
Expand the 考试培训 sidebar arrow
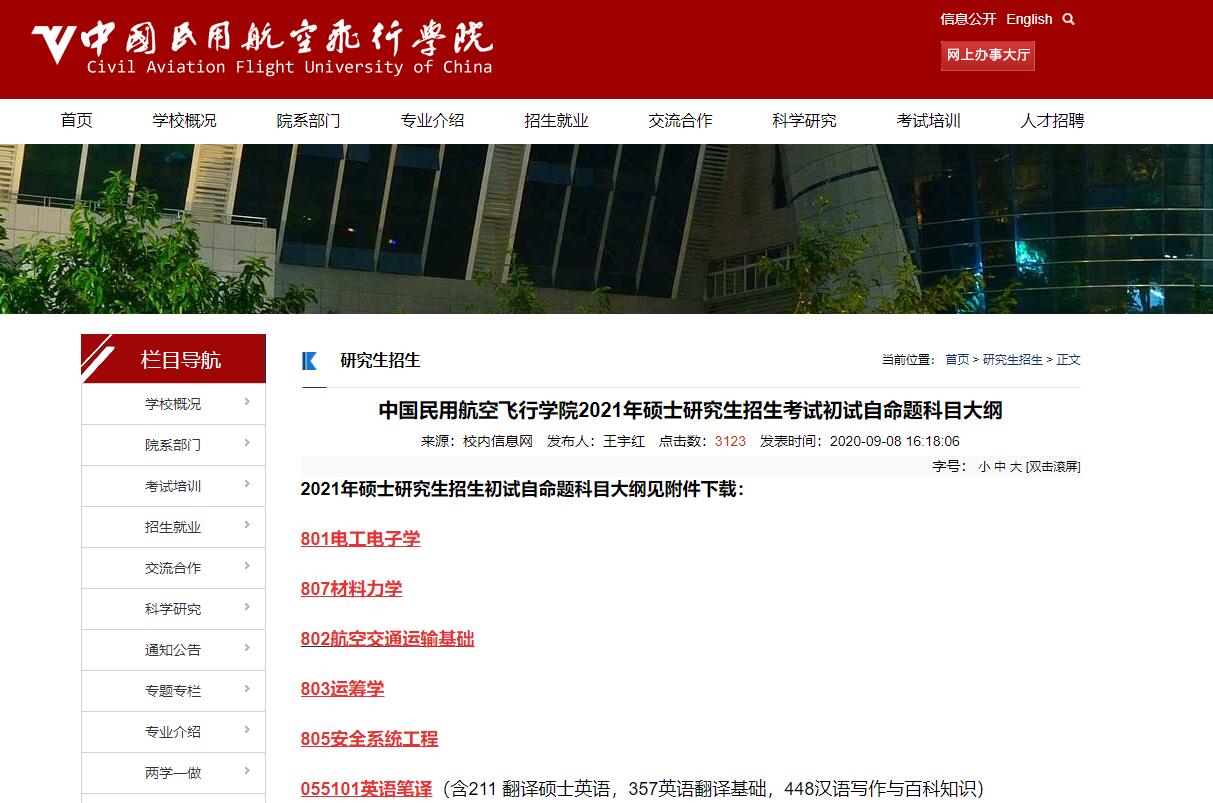pos(246,484)
